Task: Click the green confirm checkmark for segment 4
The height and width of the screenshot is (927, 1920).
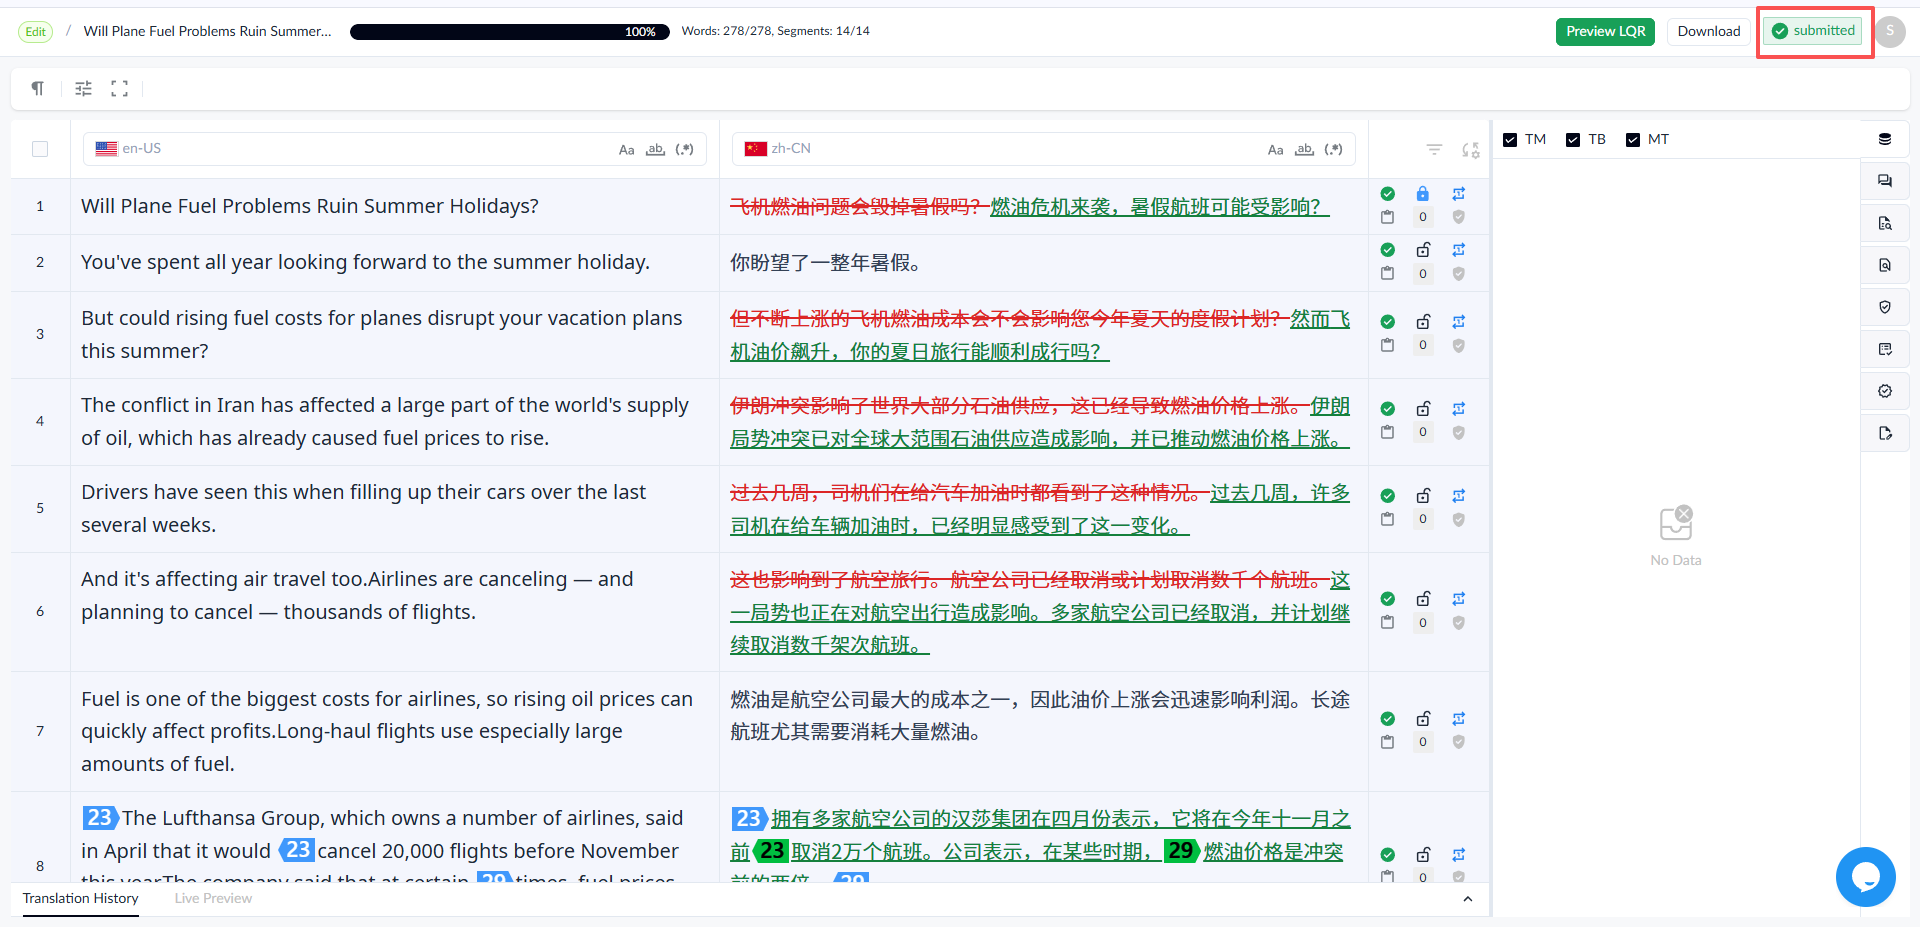Action: click(1388, 409)
